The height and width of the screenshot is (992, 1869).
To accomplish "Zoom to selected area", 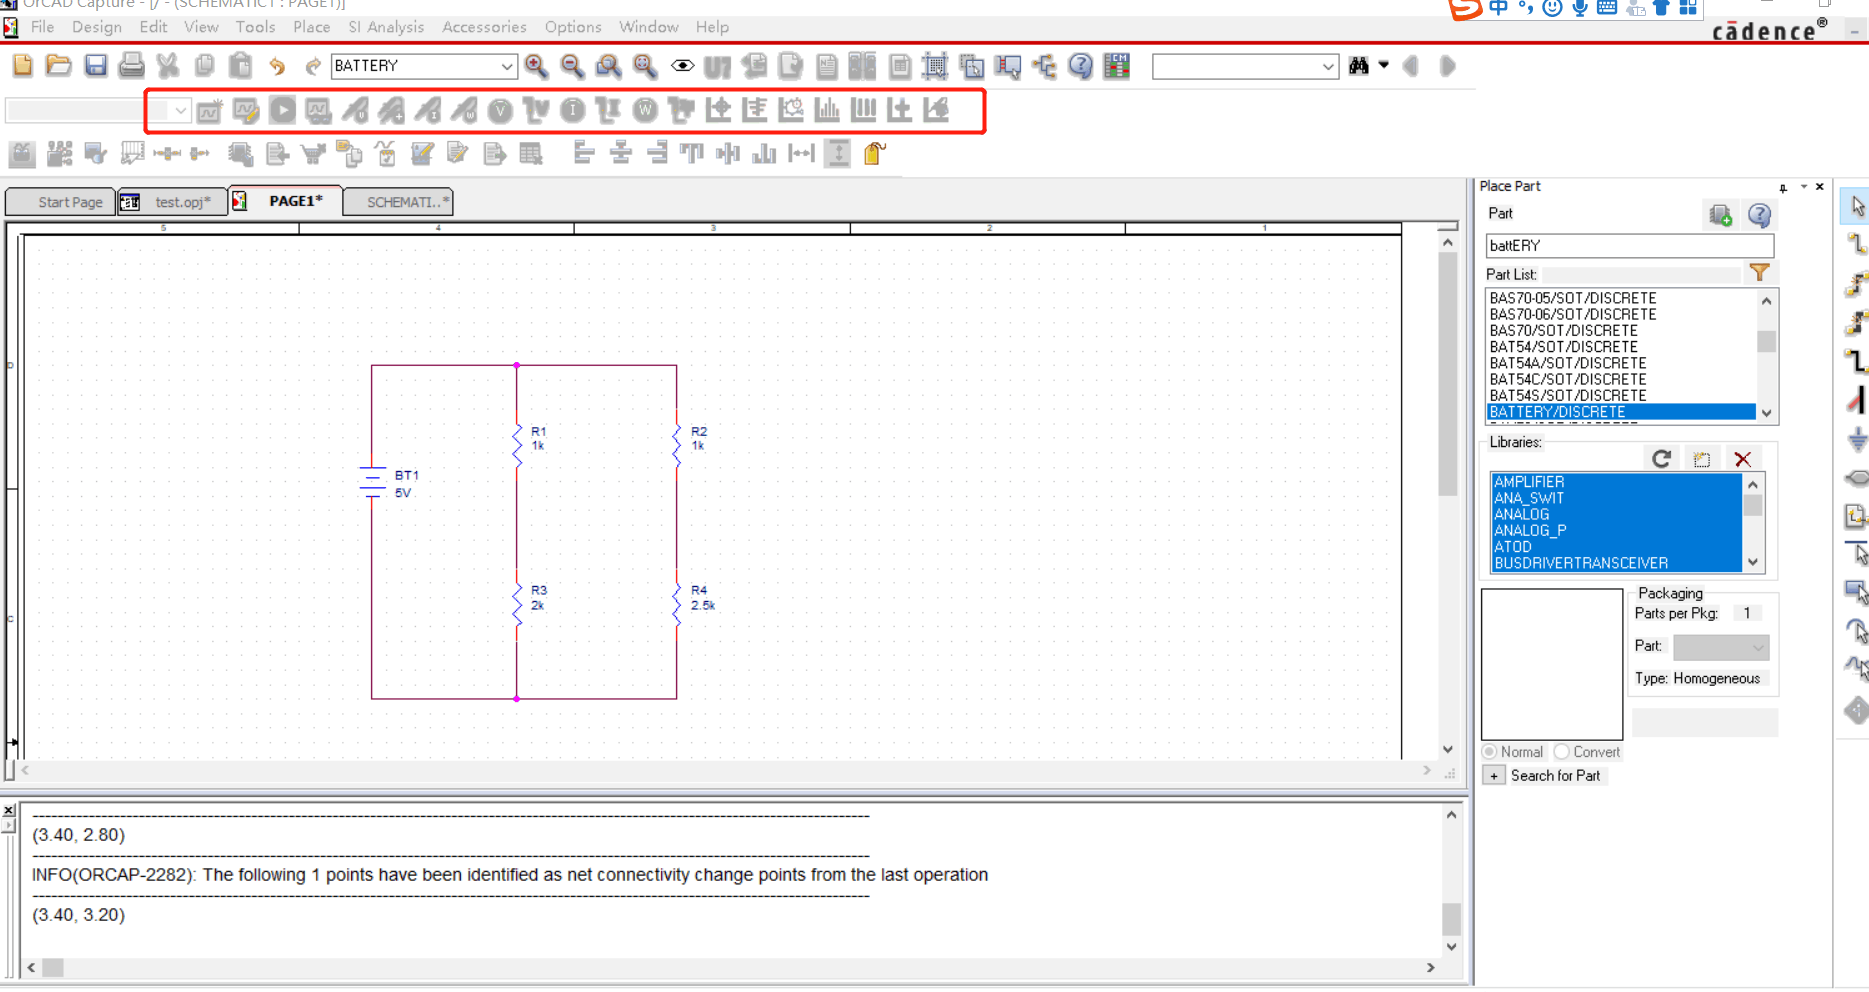I will click(608, 66).
